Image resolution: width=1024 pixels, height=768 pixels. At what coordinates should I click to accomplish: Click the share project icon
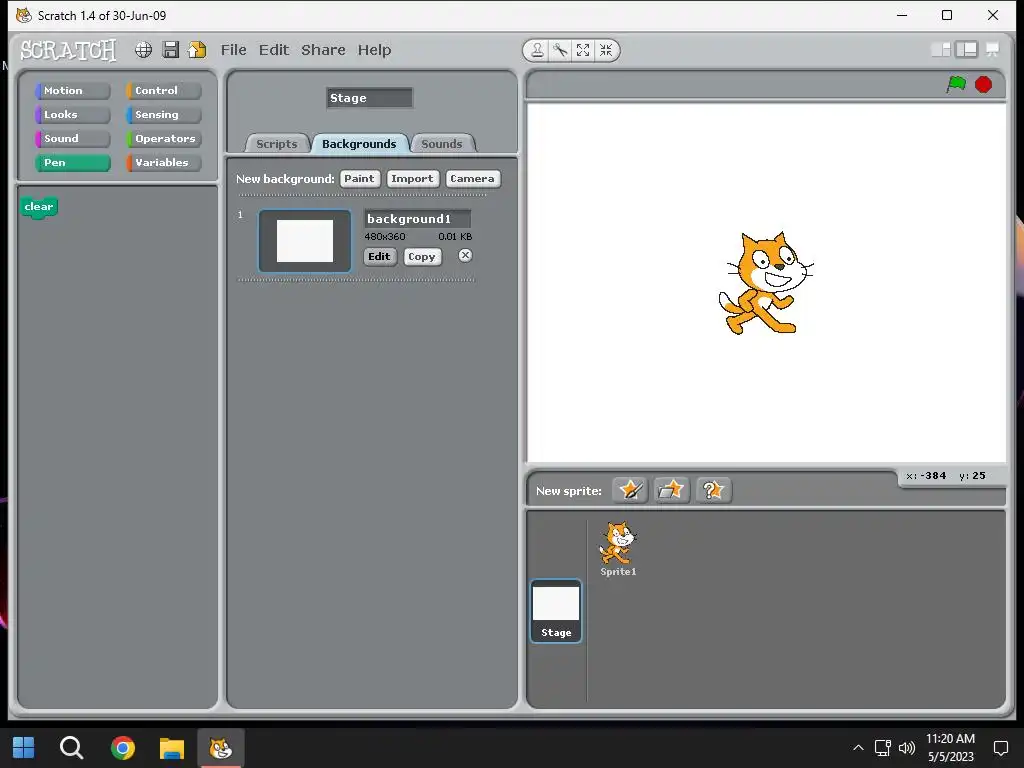tap(197, 50)
